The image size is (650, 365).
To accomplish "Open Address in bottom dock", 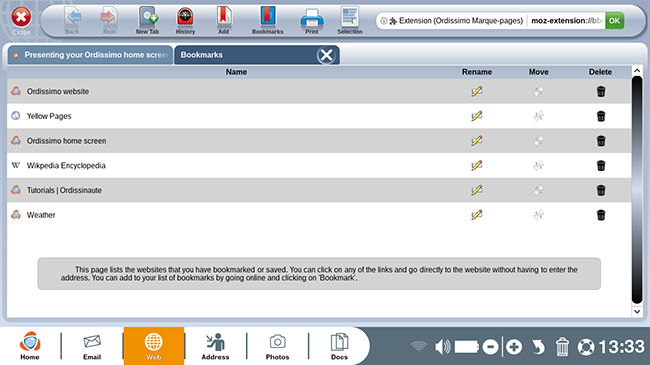I will (215, 346).
